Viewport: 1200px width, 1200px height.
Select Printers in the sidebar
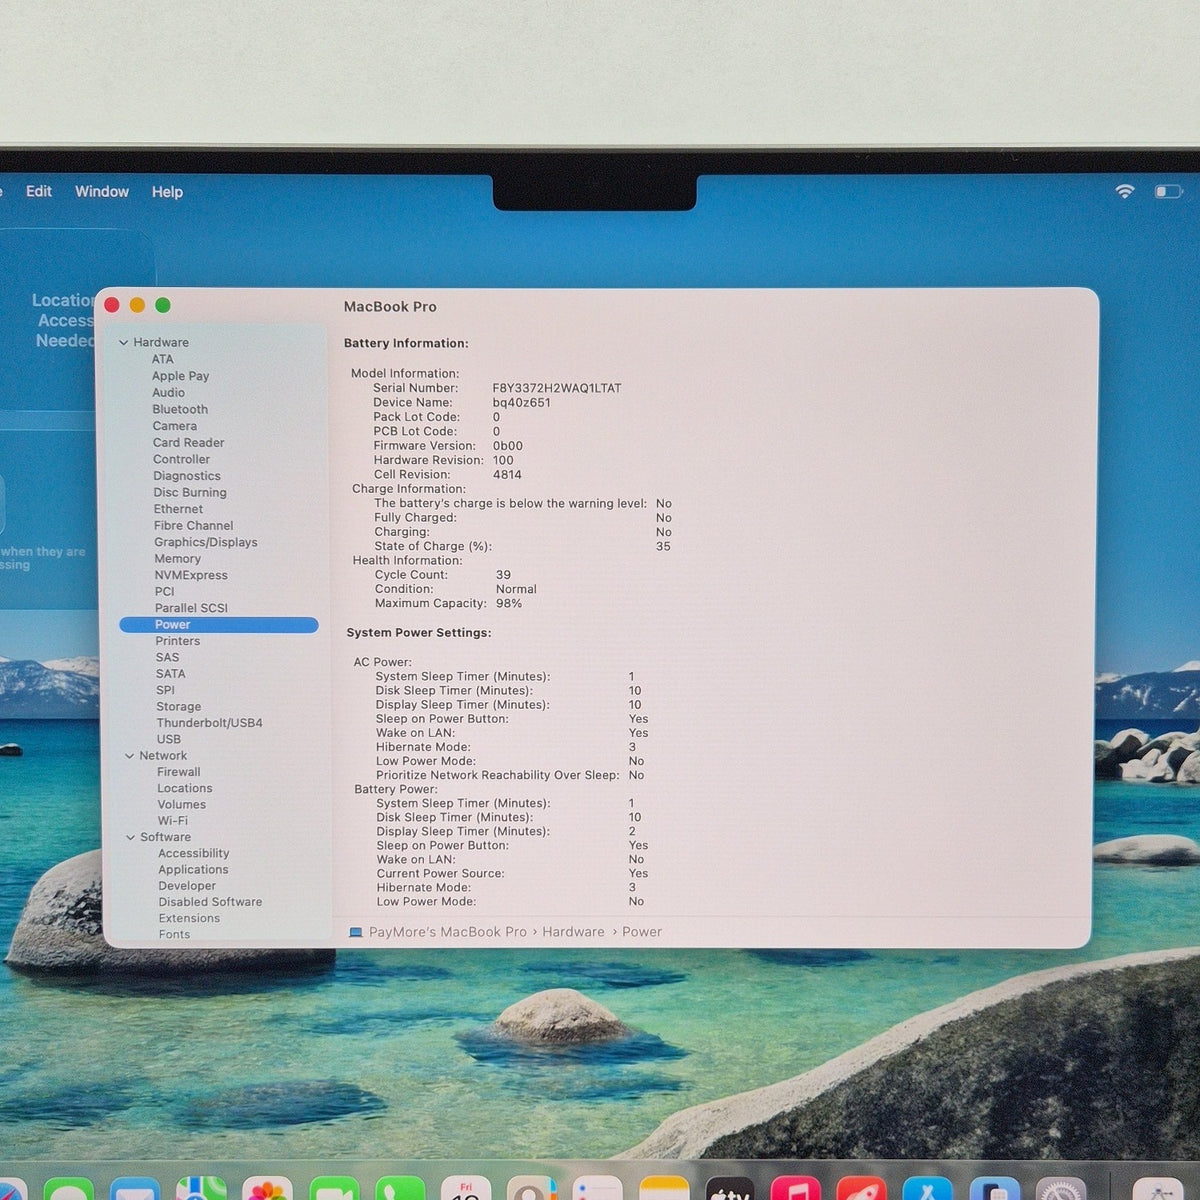(x=177, y=641)
